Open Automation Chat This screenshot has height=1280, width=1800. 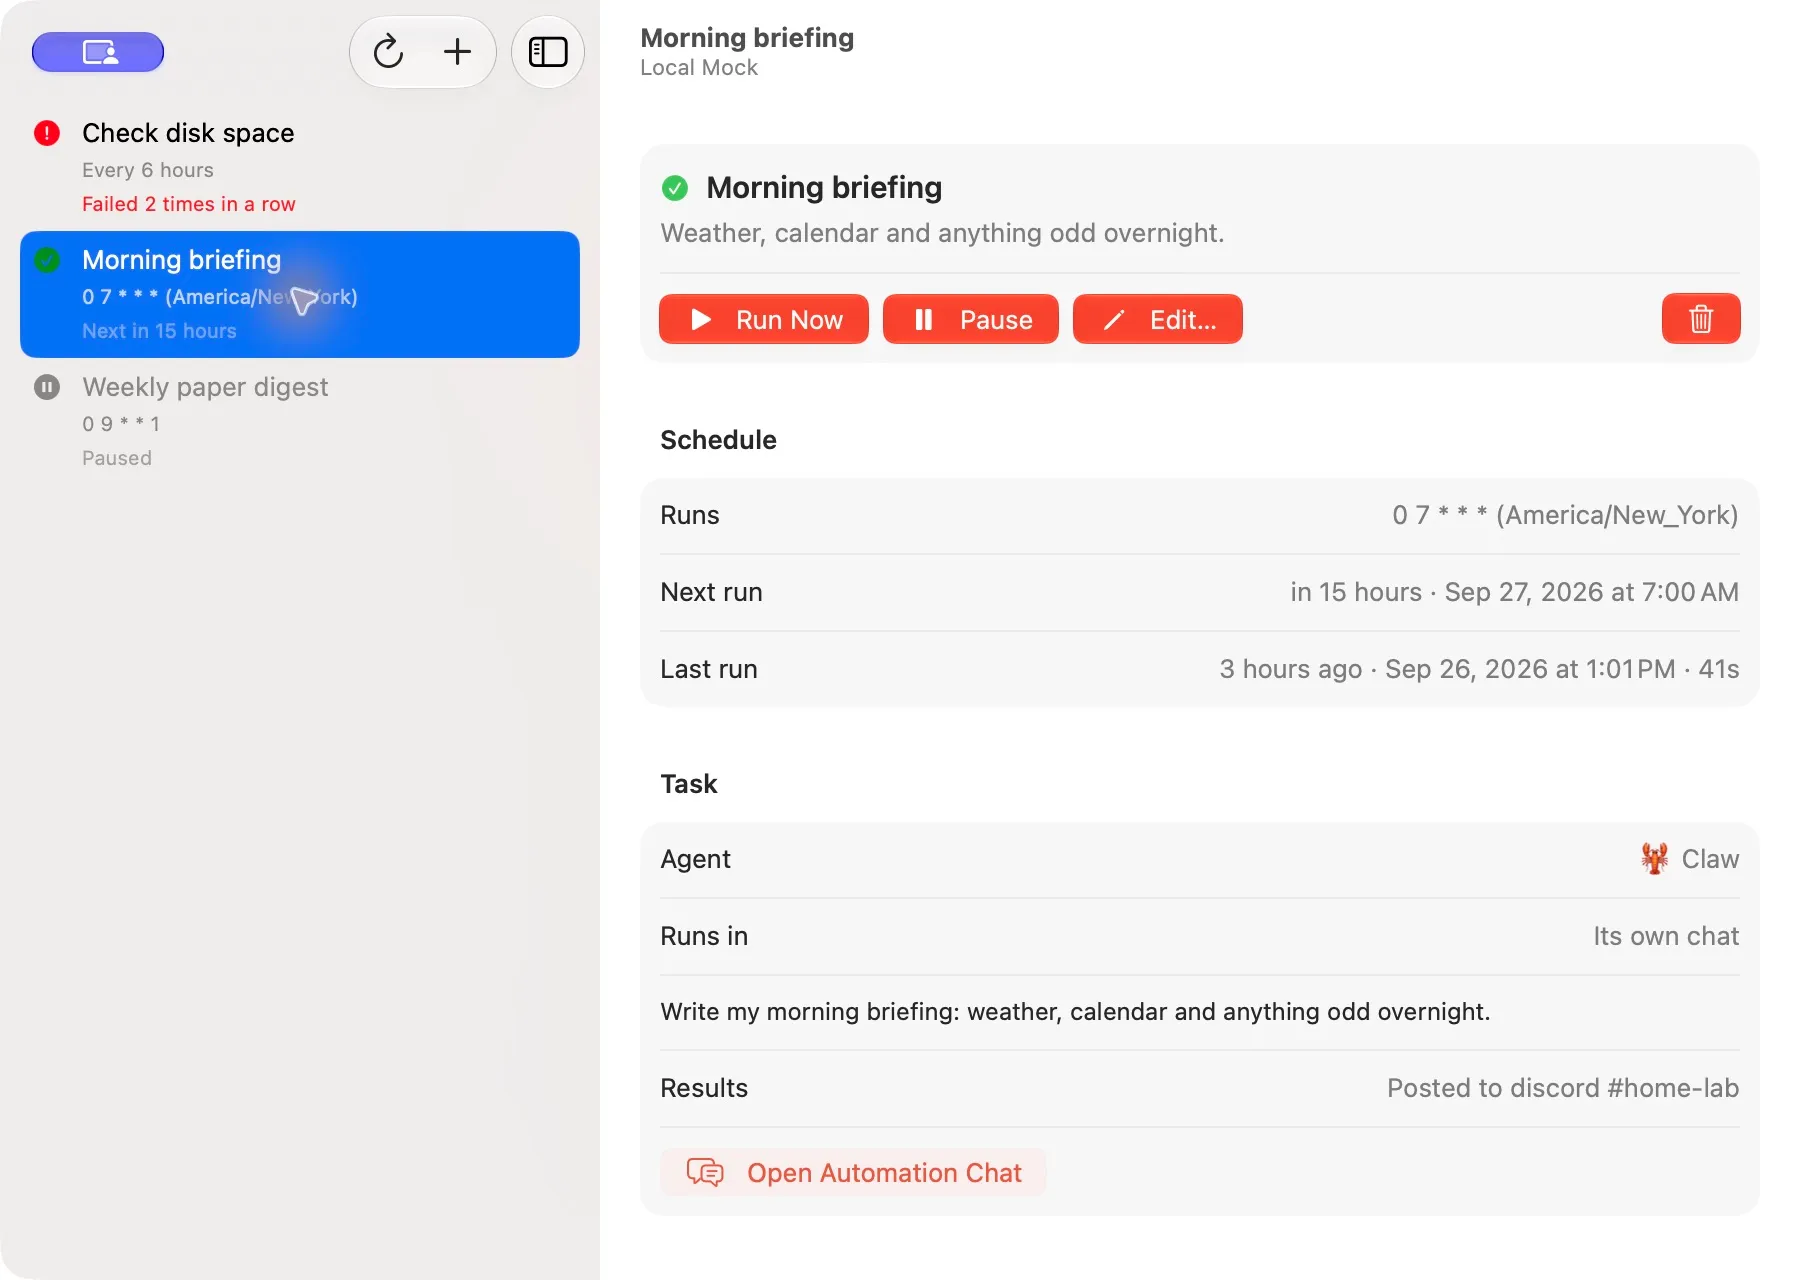pos(853,1172)
